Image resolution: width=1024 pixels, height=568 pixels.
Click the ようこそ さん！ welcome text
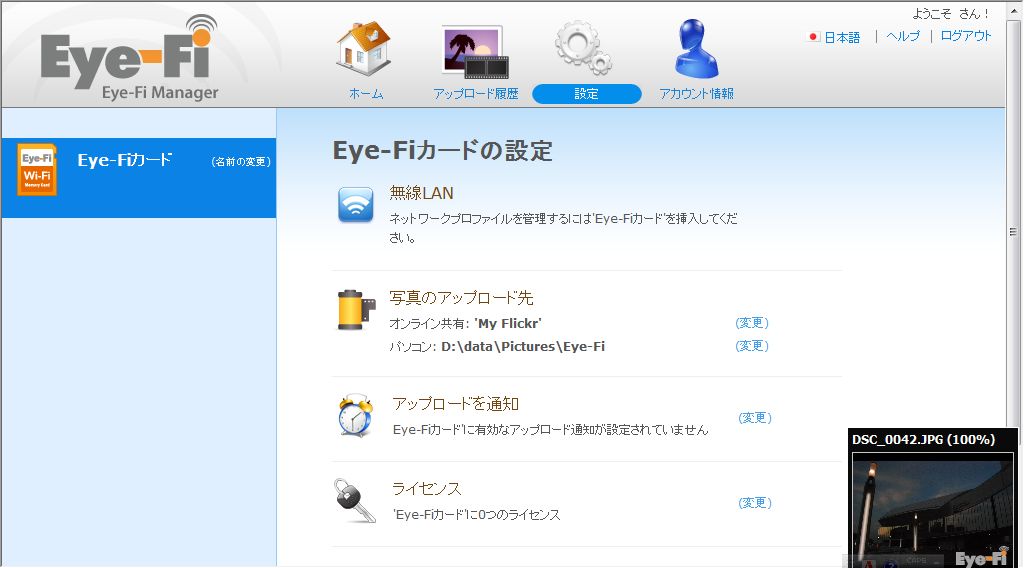950,14
